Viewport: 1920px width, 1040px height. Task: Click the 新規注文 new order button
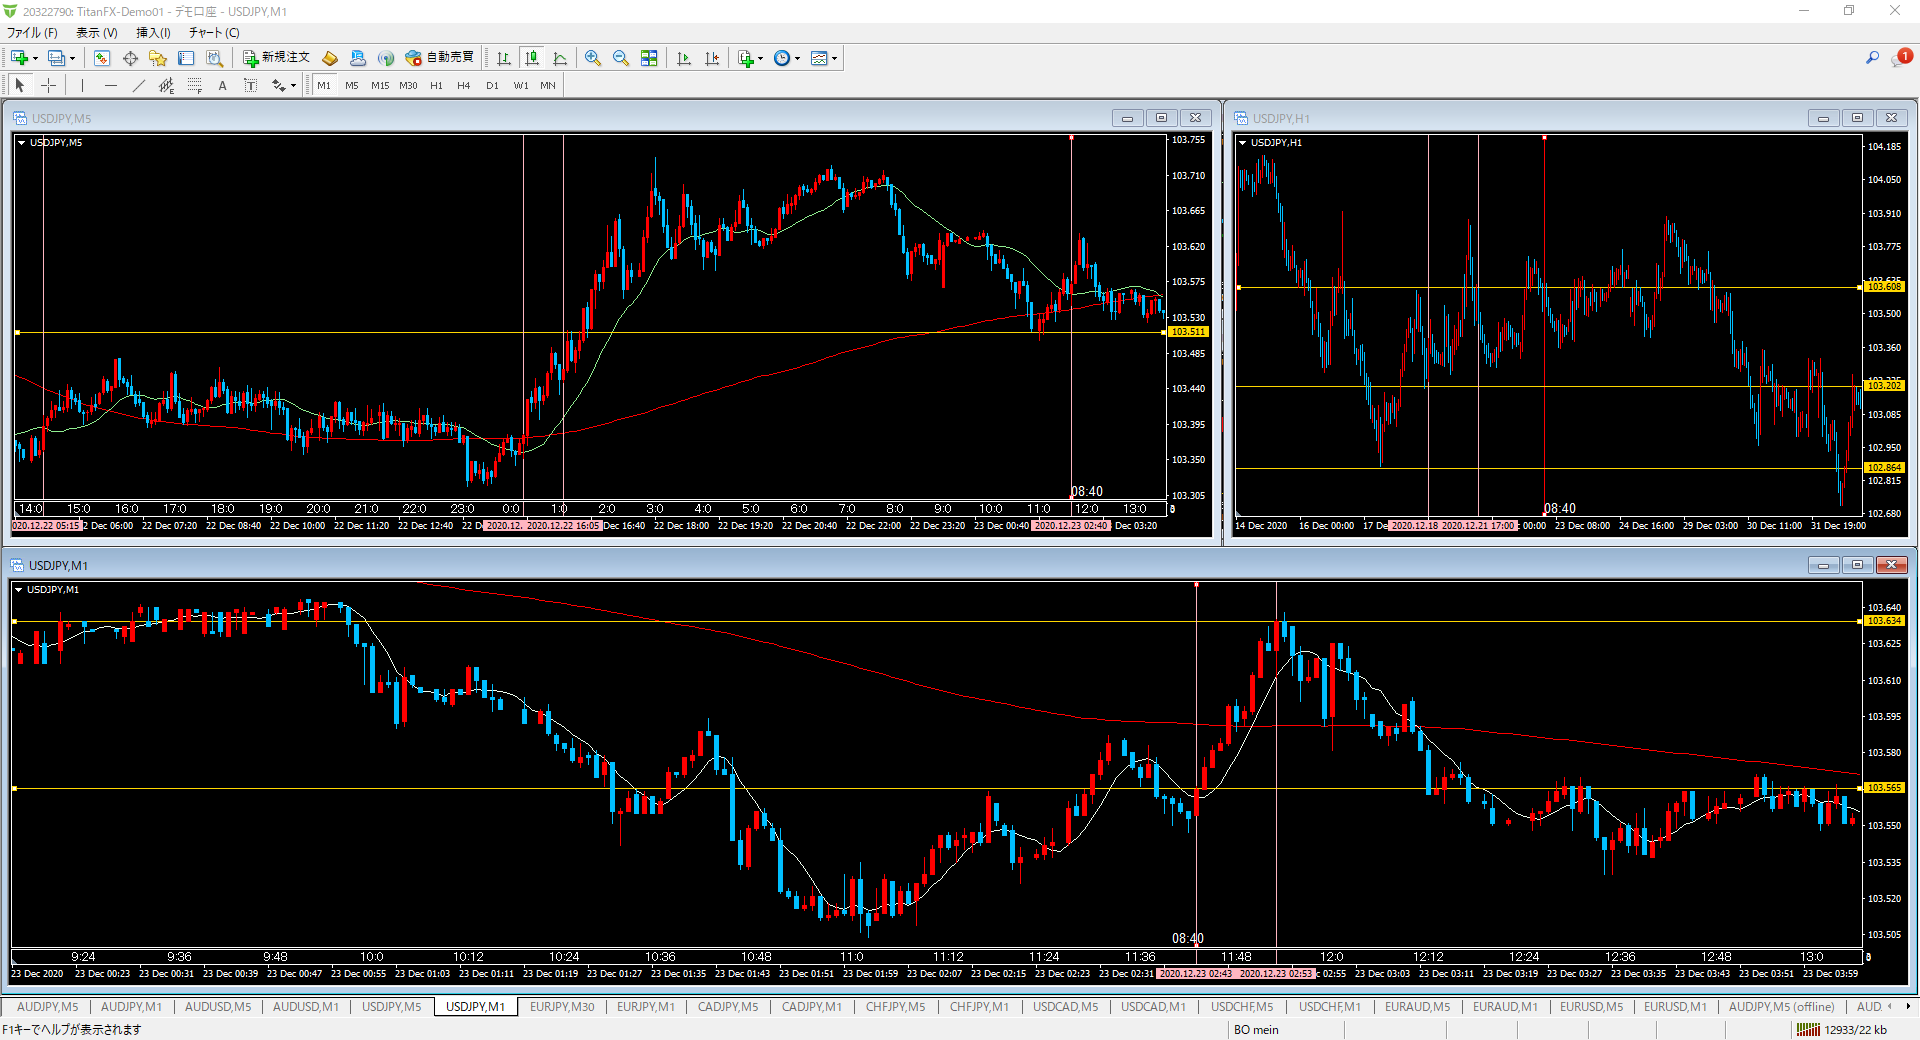277,58
